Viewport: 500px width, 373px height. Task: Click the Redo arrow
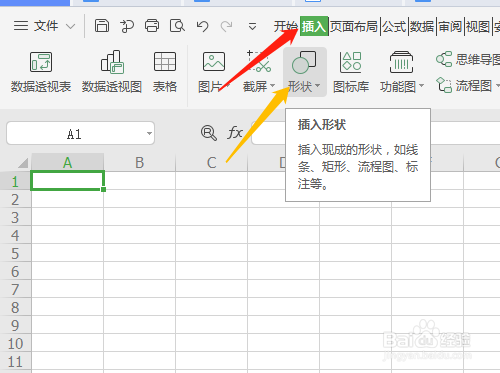point(227,26)
